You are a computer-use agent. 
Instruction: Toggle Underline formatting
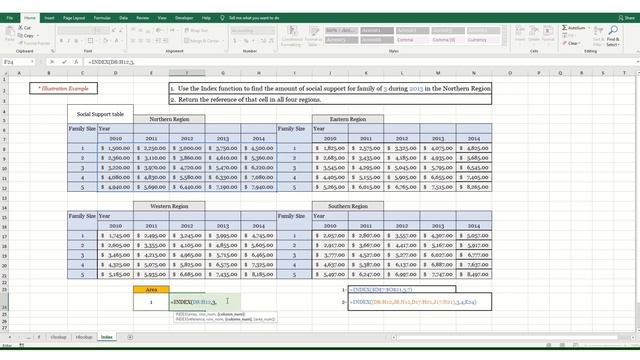tap(76, 41)
